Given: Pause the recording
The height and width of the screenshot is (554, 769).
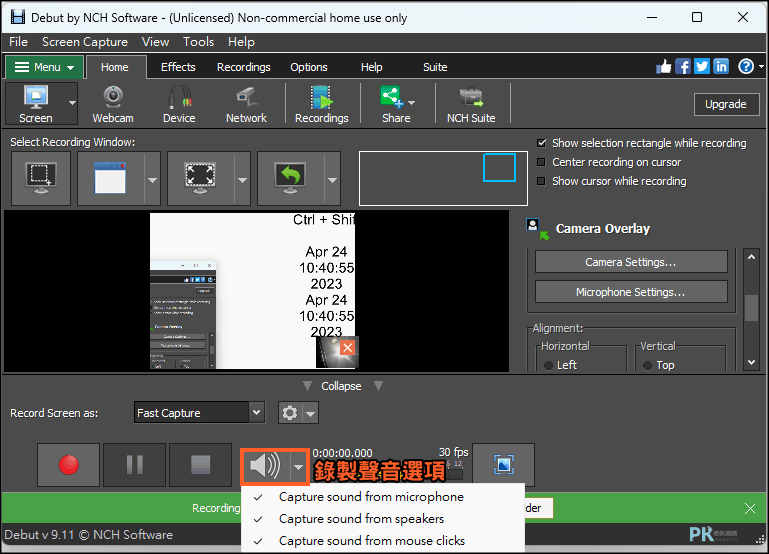Looking at the screenshot, I should 134,464.
